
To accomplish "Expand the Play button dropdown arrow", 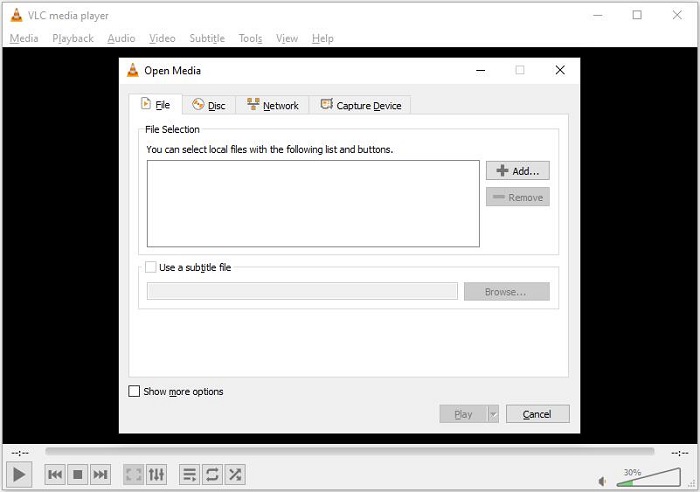I will [493, 414].
